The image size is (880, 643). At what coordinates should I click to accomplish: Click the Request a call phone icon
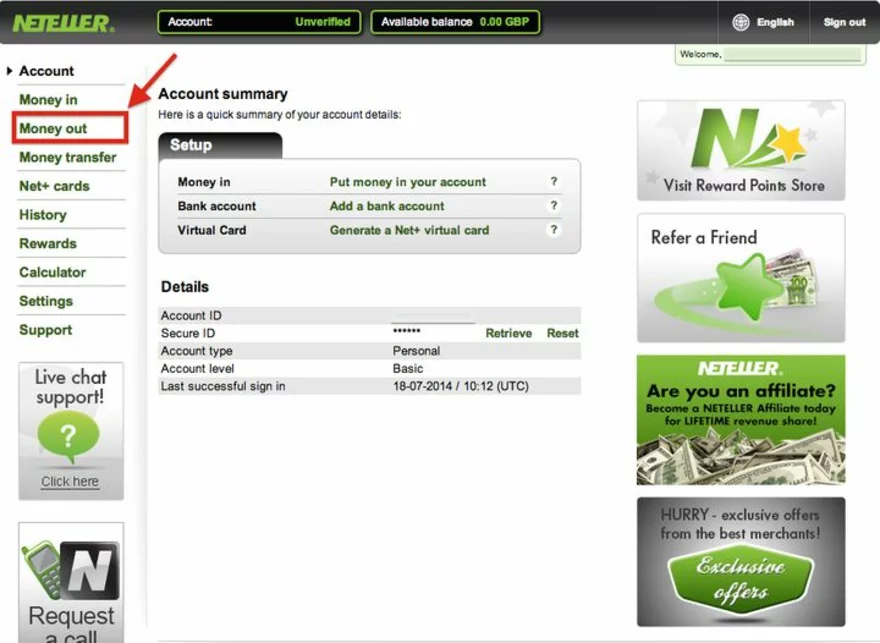(43, 567)
